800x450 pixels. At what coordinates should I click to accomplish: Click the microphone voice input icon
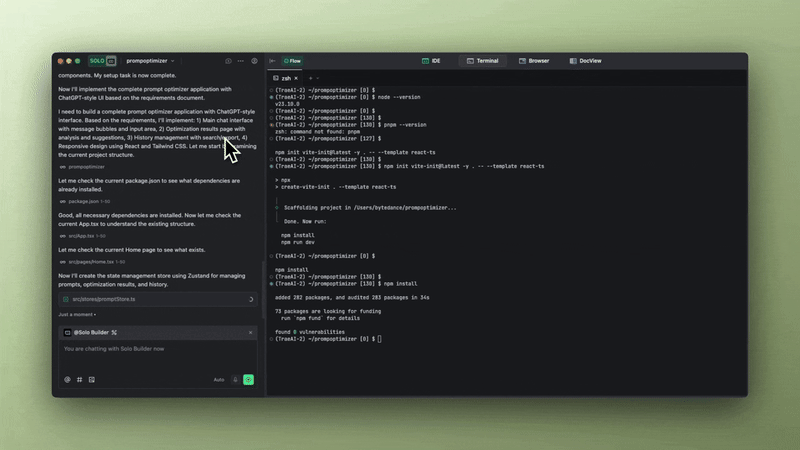click(235, 380)
